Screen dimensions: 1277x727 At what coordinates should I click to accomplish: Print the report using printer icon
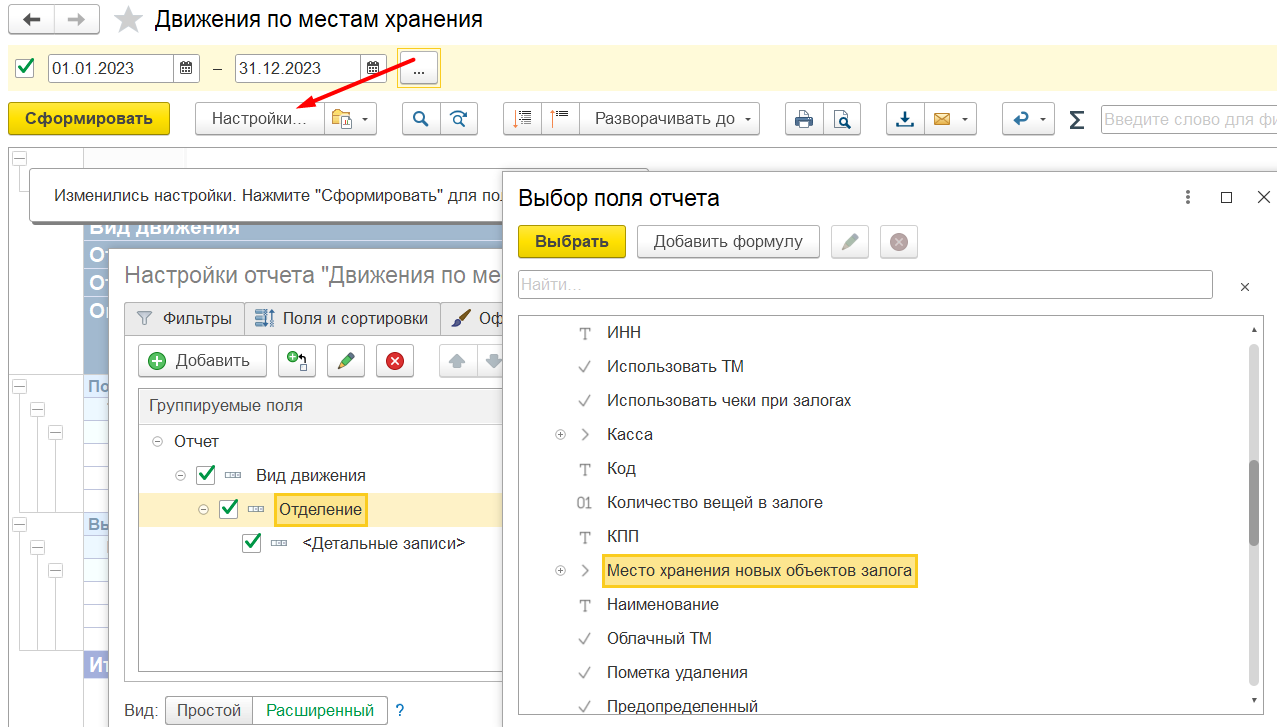804,119
